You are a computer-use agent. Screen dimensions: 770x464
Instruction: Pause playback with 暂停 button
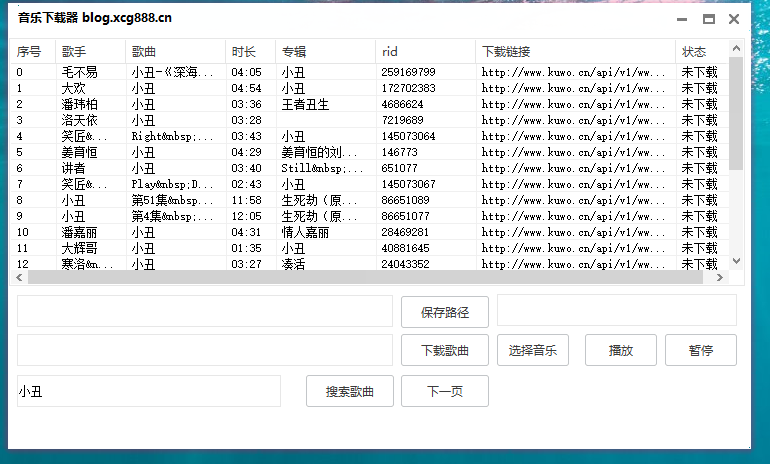(x=701, y=350)
